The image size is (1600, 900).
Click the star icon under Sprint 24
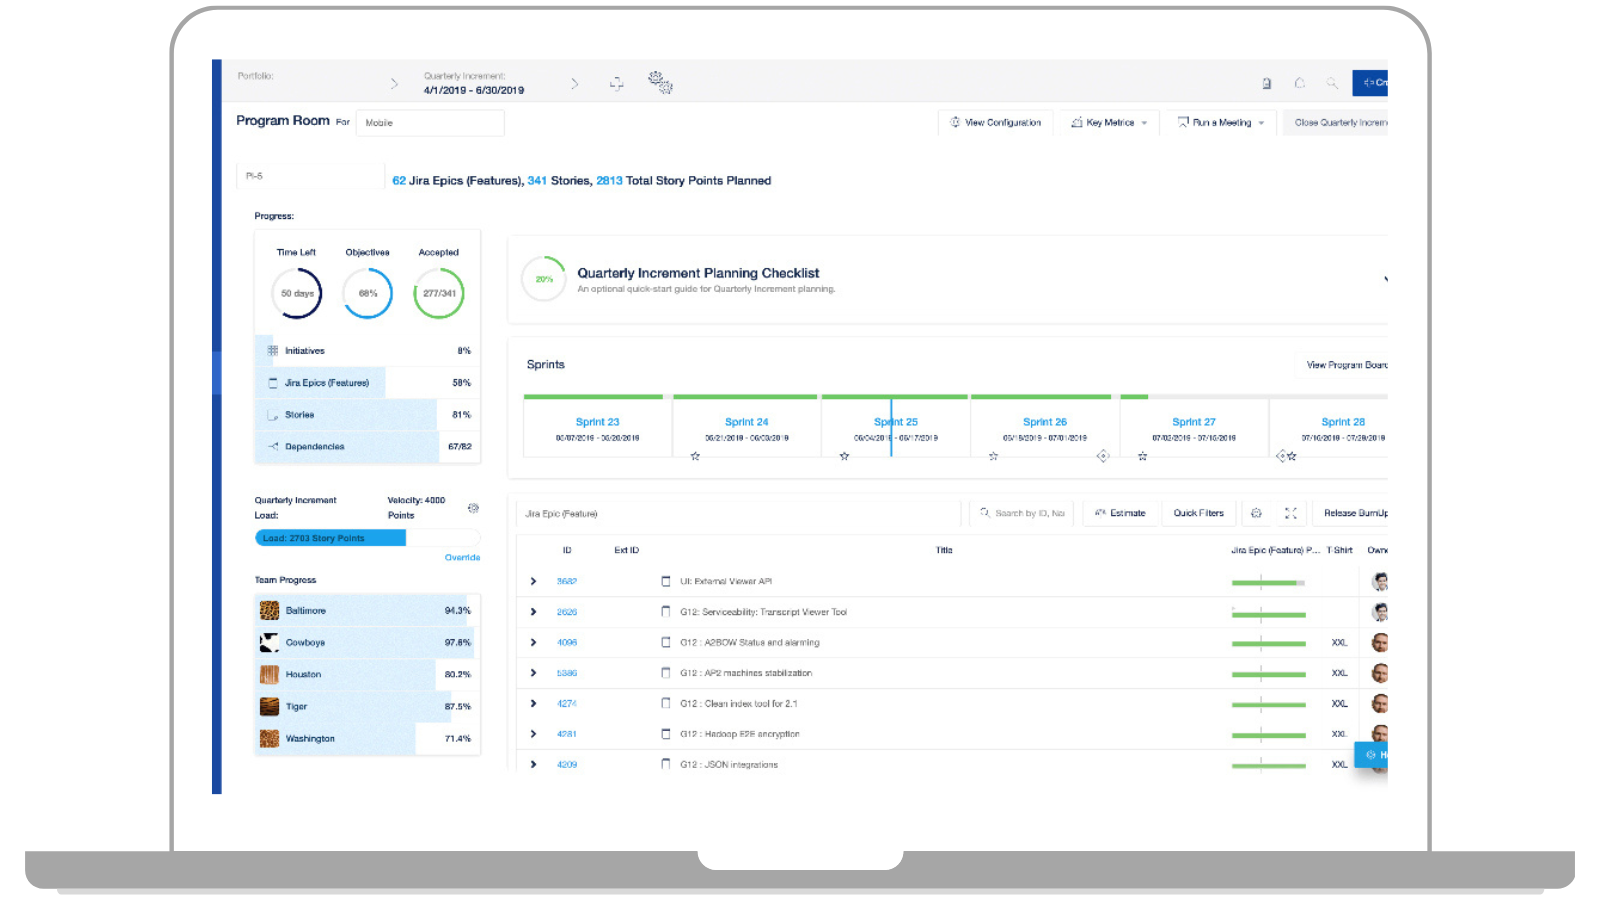(x=695, y=456)
